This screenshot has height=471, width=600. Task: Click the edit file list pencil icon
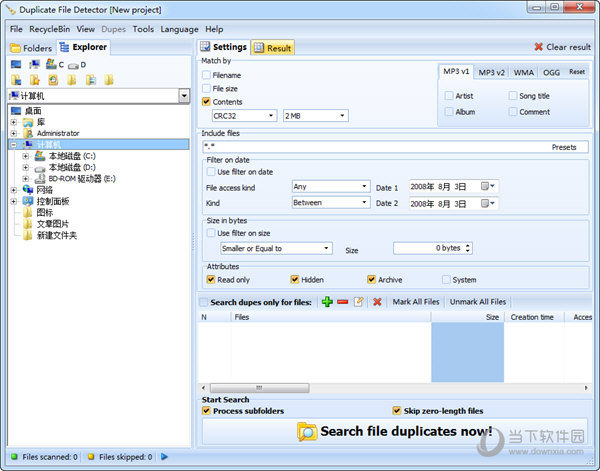point(359,302)
